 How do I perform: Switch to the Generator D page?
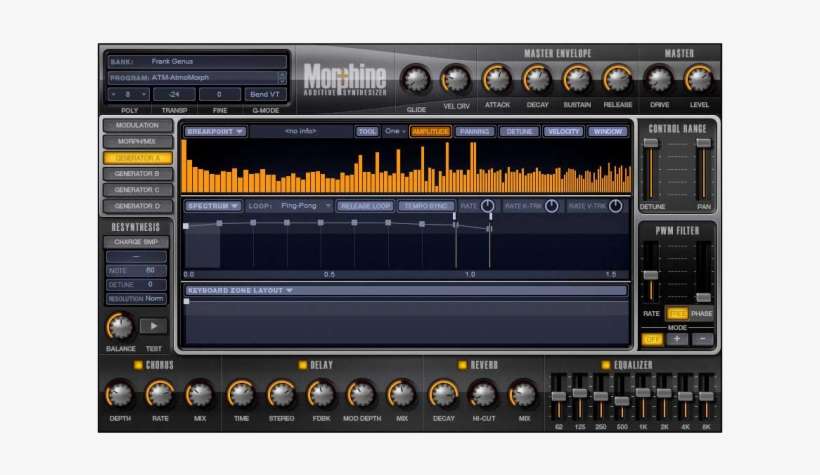tap(138, 206)
